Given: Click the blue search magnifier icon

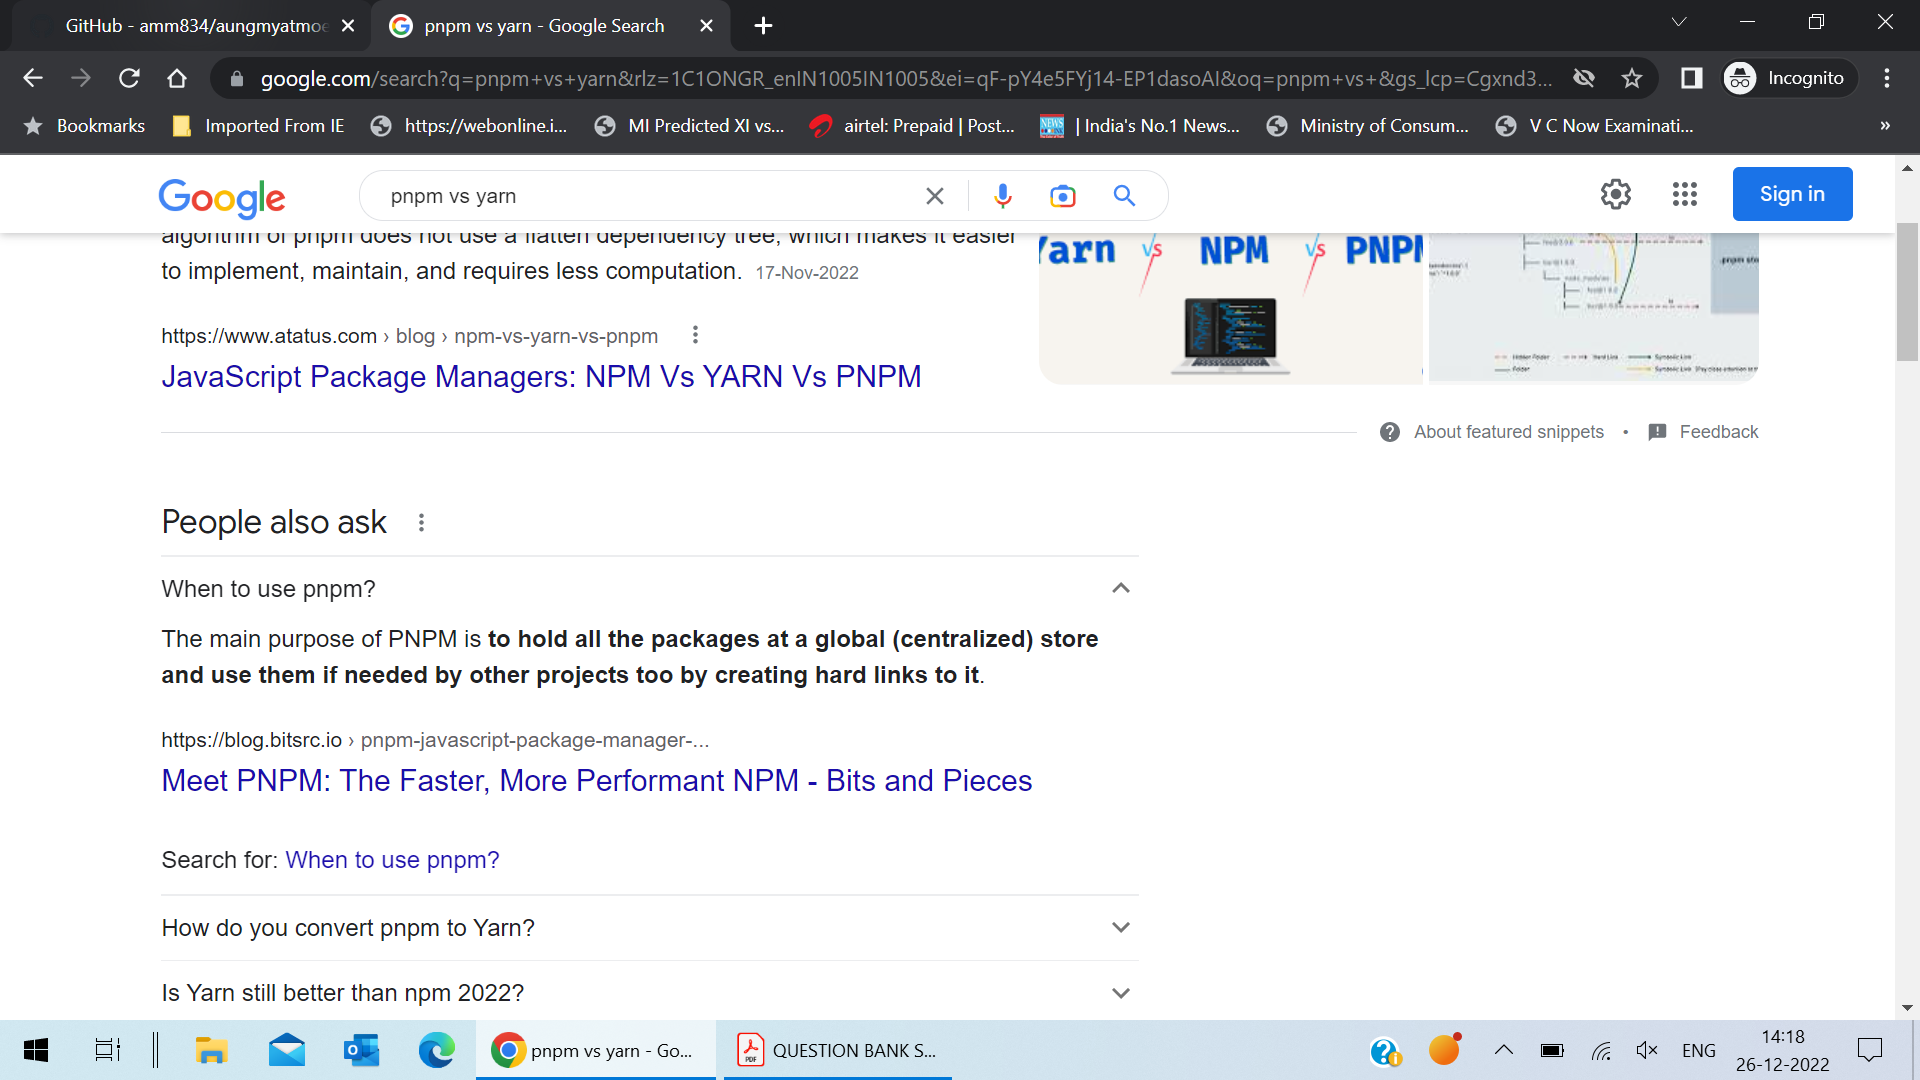Looking at the screenshot, I should 1124,196.
